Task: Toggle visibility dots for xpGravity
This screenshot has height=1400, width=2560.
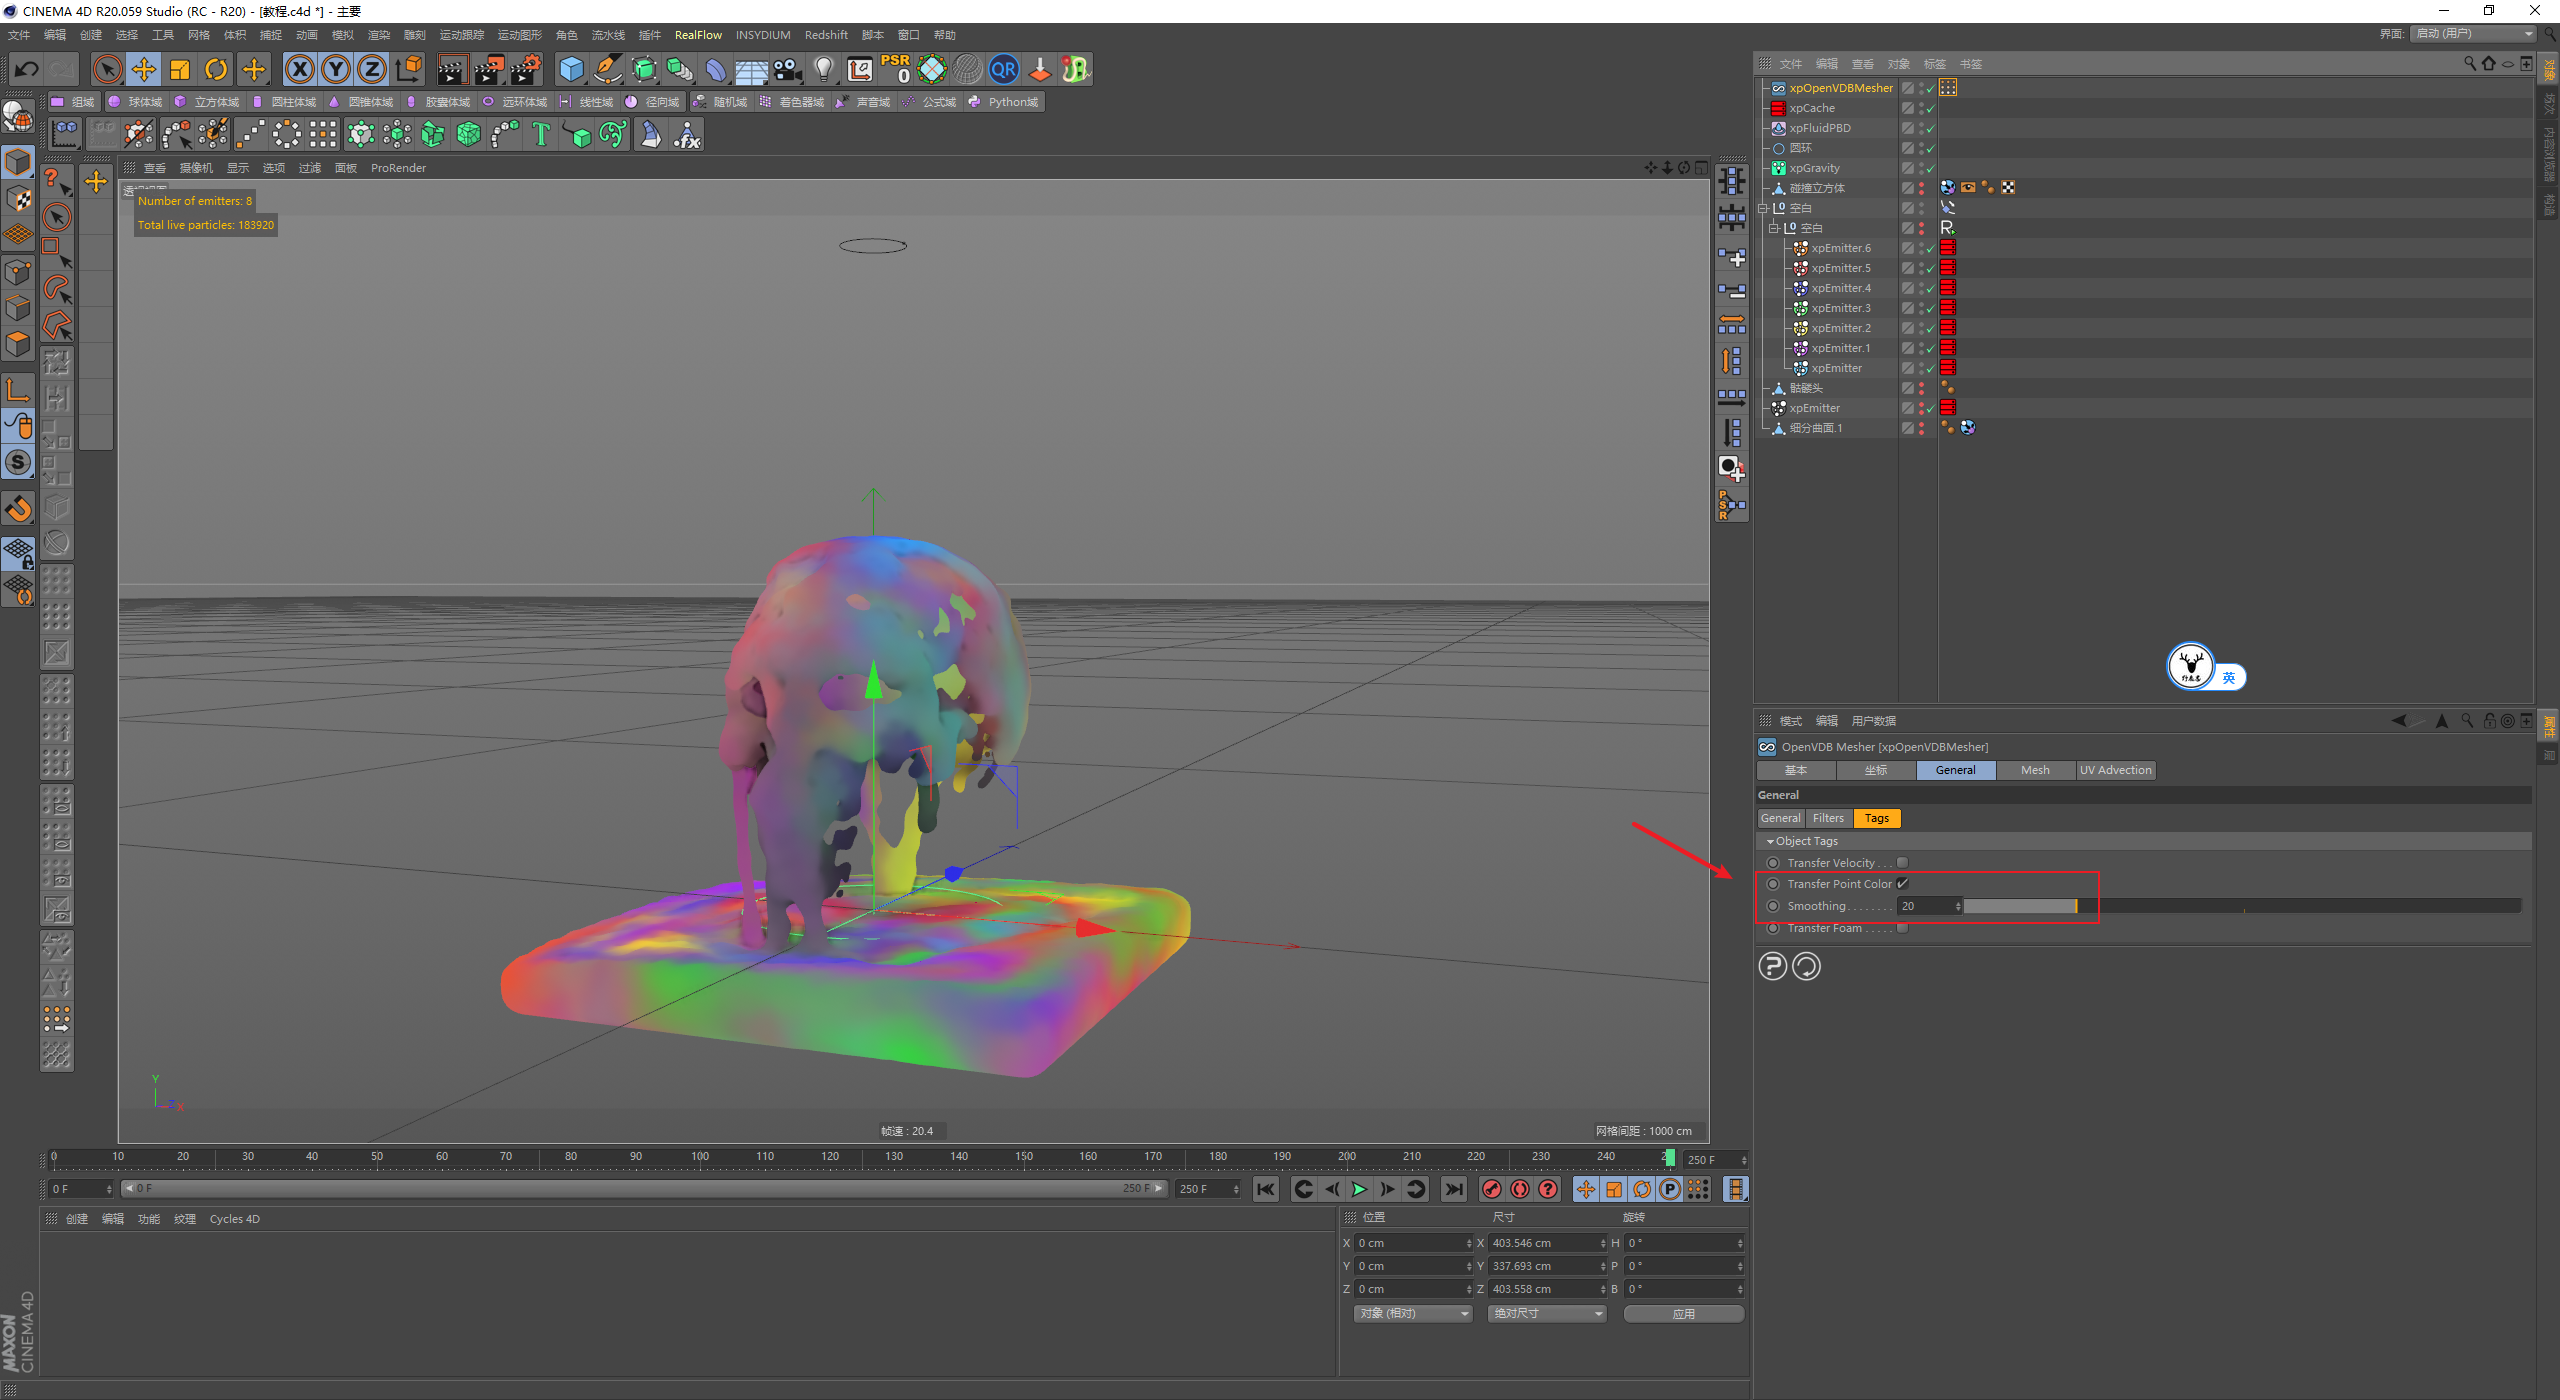Action: [x=1920, y=168]
